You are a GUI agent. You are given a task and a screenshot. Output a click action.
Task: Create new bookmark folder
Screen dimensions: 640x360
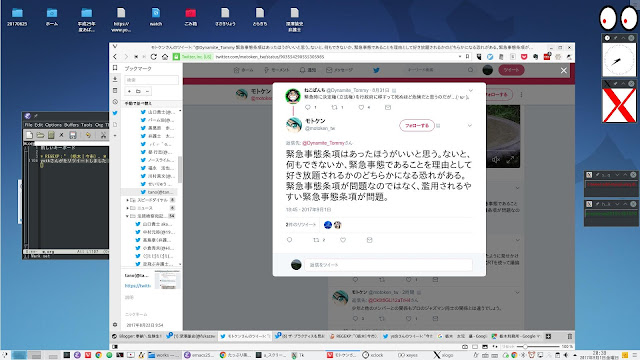point(138,91)
